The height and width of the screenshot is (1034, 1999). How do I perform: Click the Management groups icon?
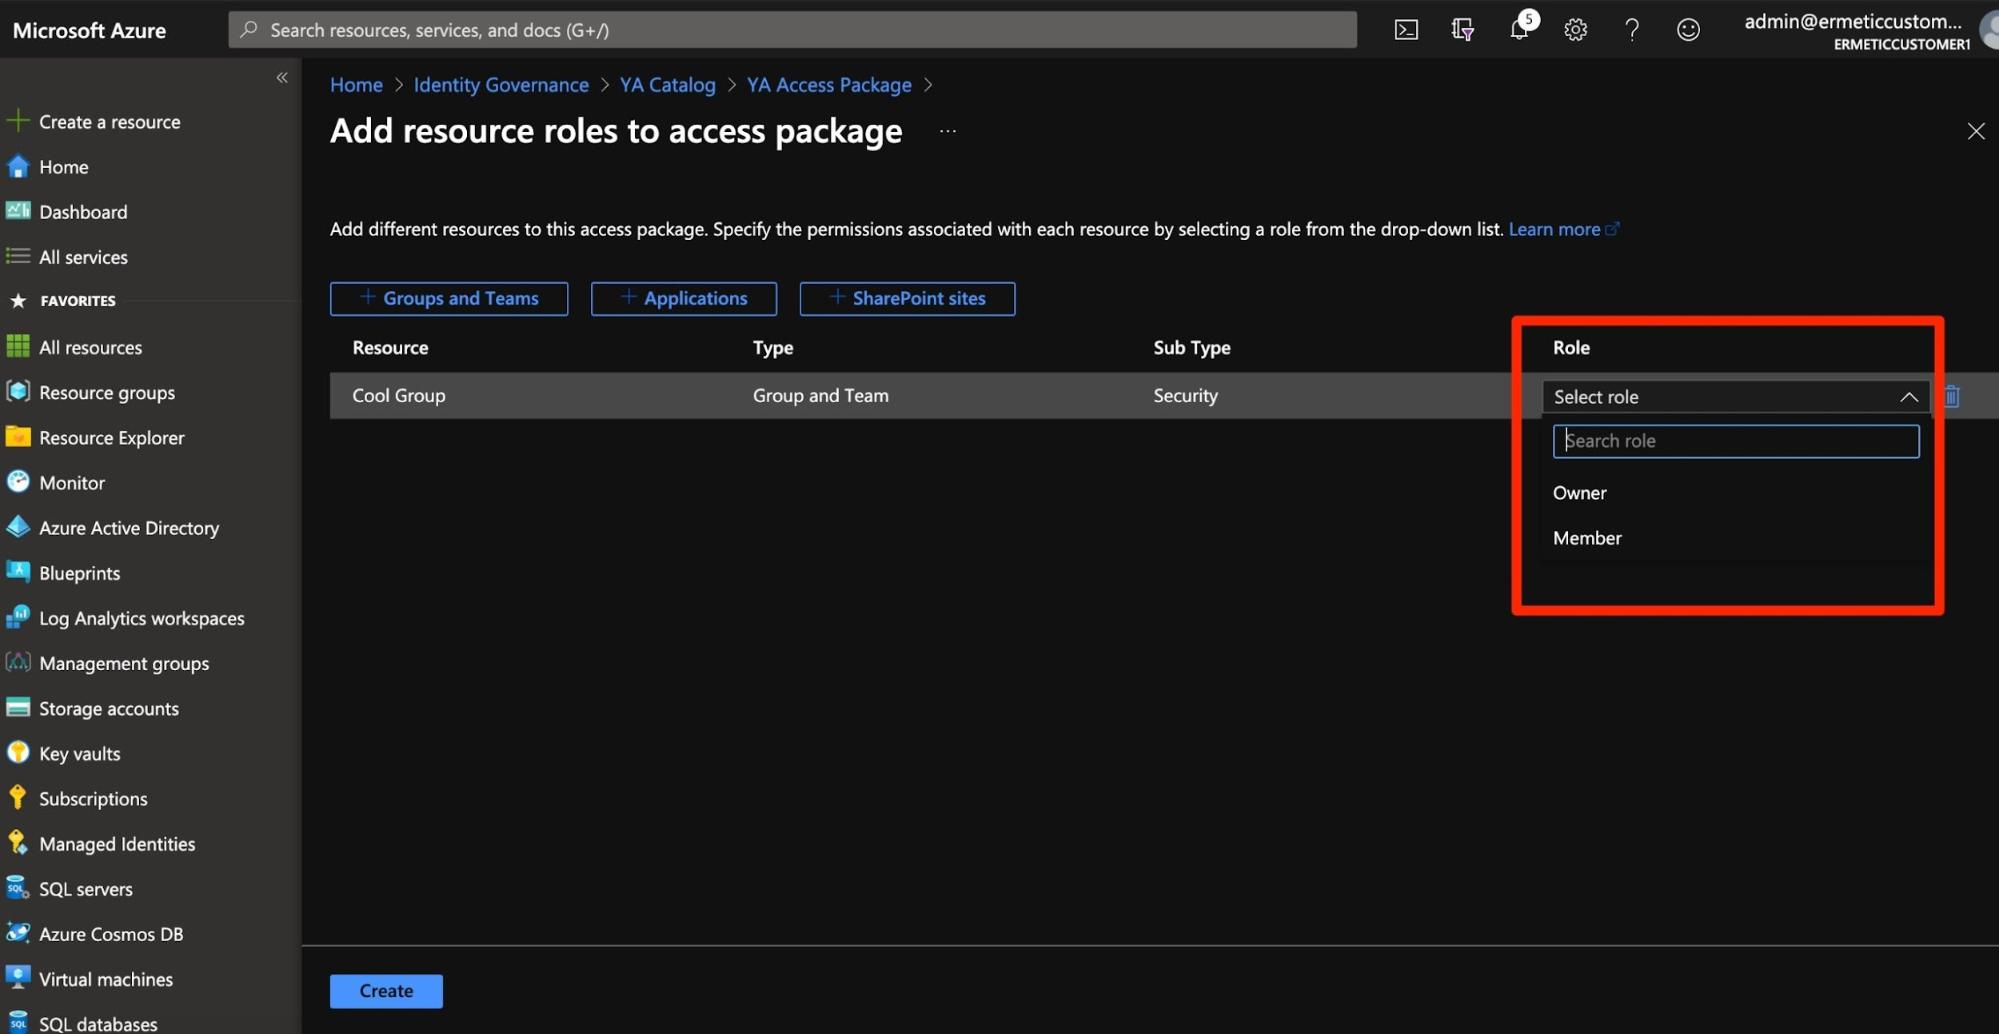[x=18, y=662]
